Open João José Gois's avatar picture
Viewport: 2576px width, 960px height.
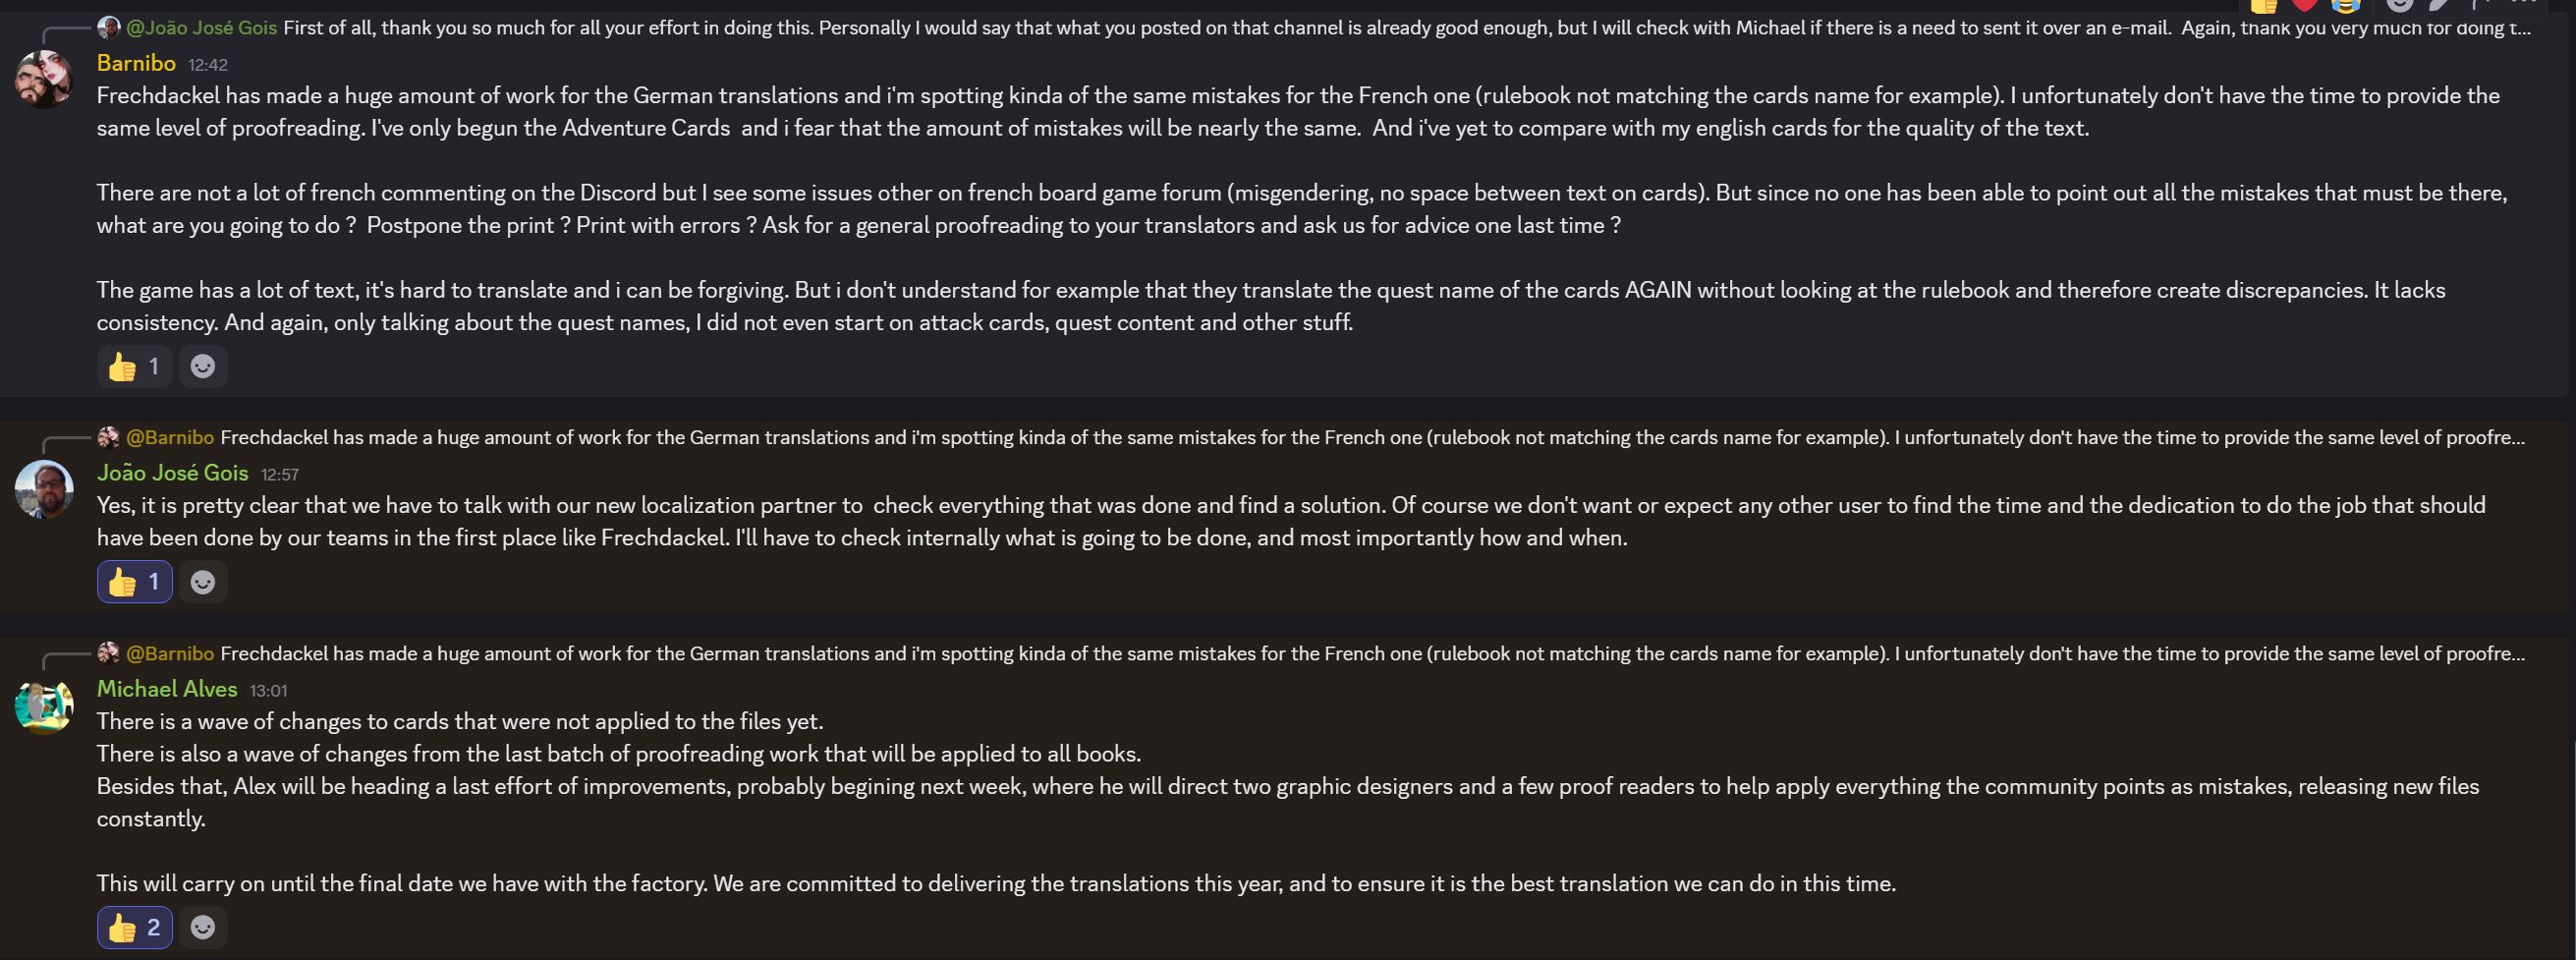pyautogui.click(x=44, y=489)
